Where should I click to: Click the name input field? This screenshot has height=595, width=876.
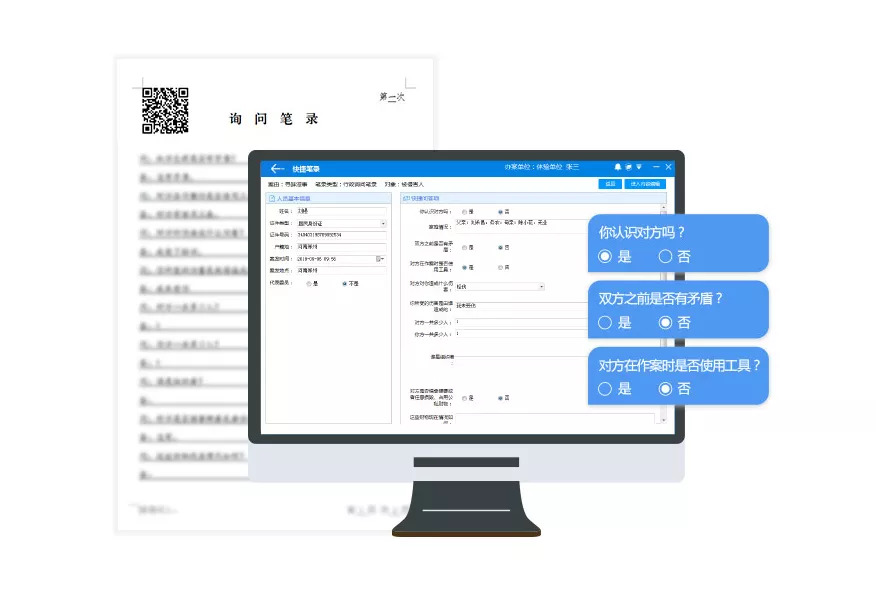[x=340, y=212]
